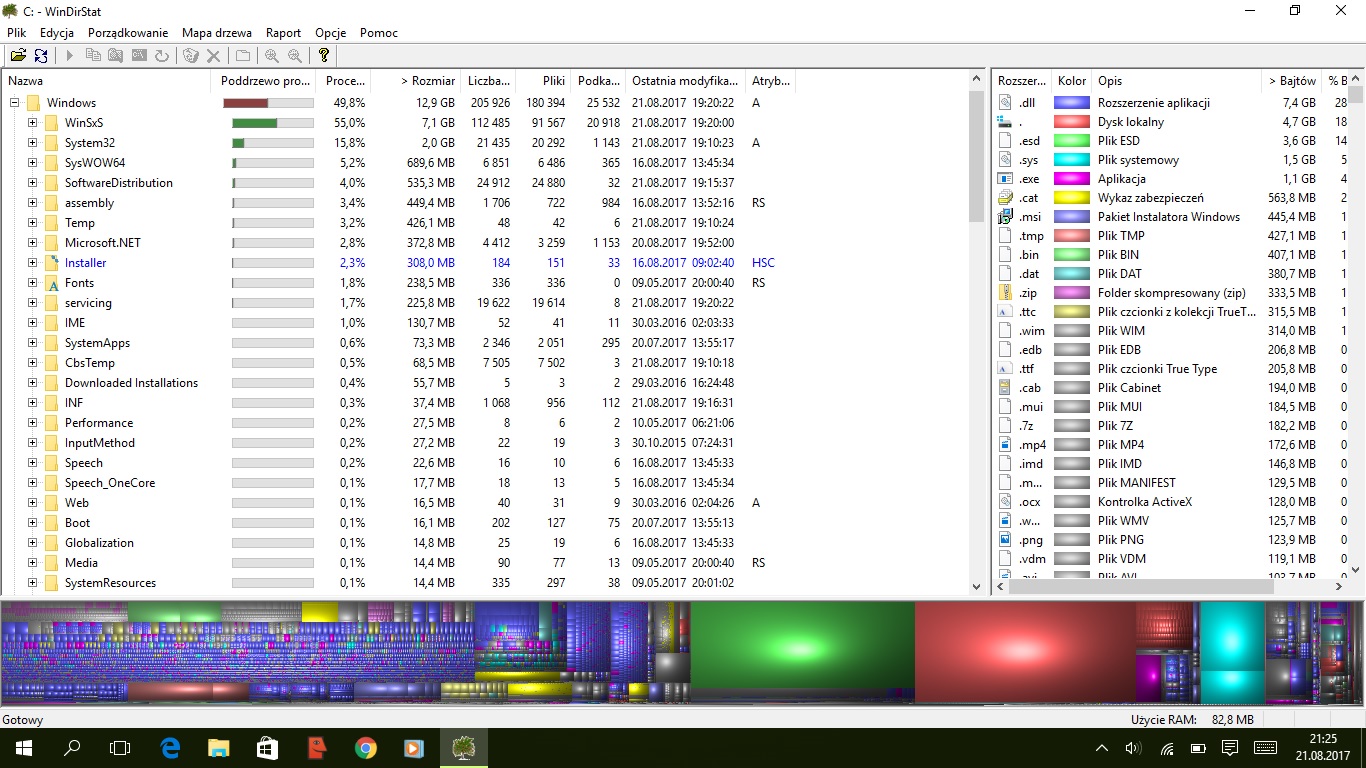The width and height of the screenshot is (1366, 768).
Task: Open the Plik menu
Action: pos(16,33)
